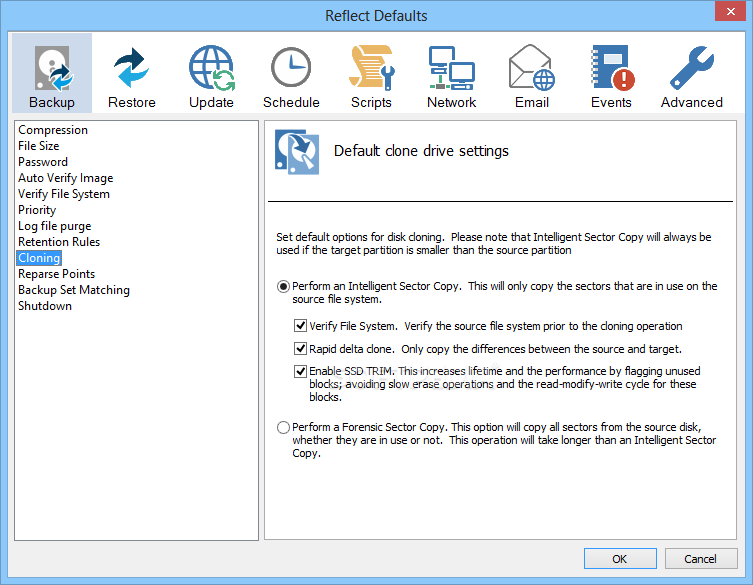Select Retention Rules list entry

pyautogui.click(x=59, y=242)
